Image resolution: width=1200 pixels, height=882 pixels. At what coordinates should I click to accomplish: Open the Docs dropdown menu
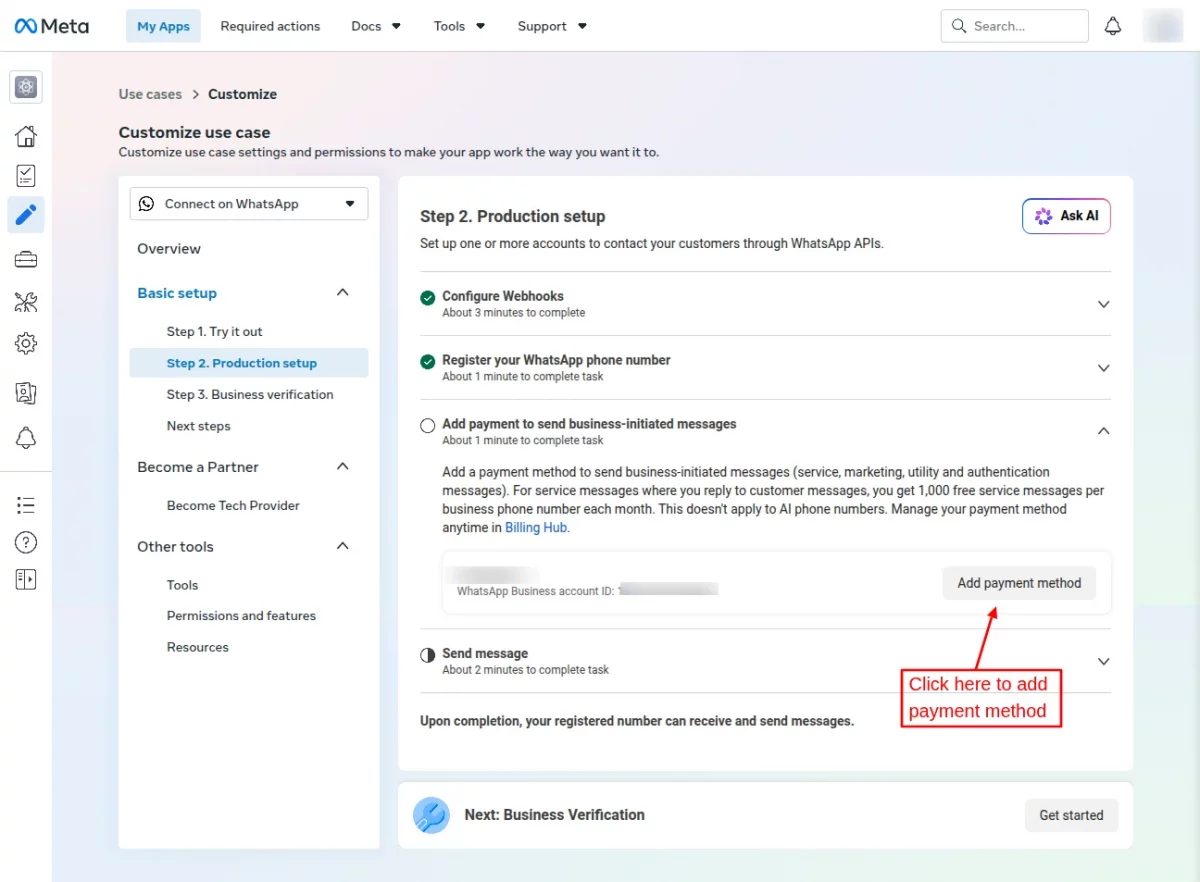[x=376, y=26]
